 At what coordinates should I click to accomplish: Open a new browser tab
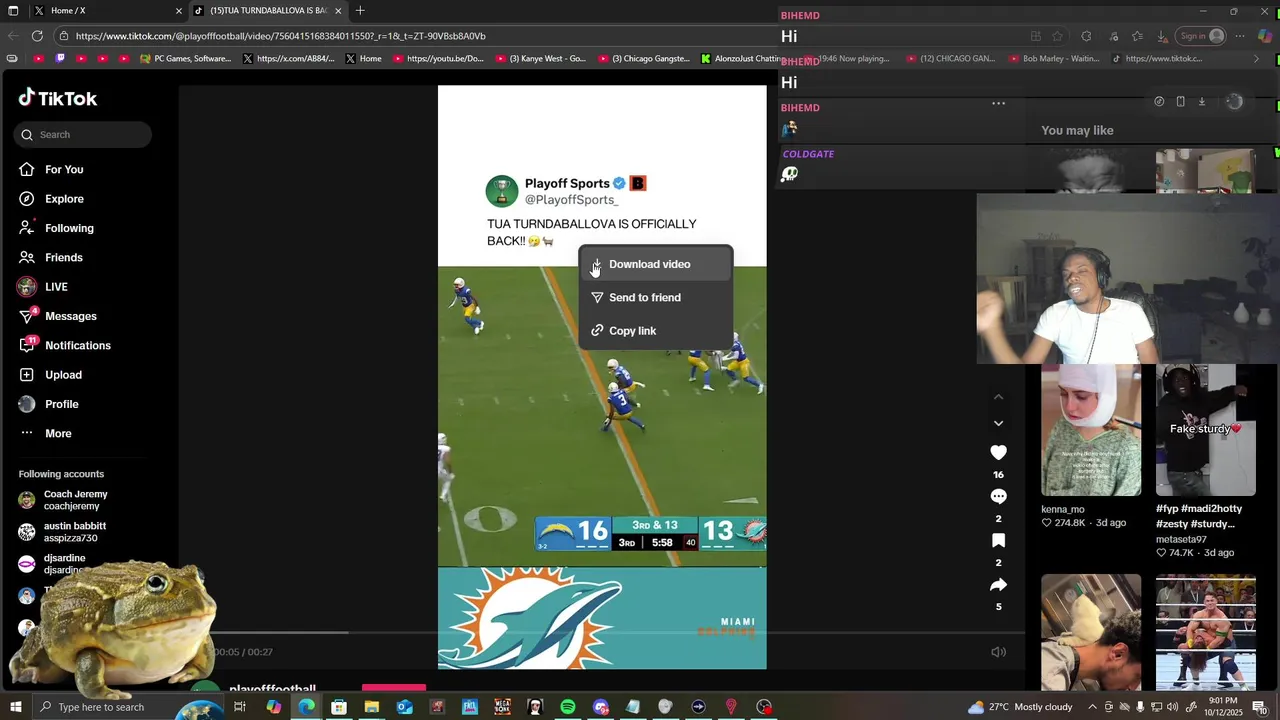pyautogui.click(x=360, y=11)
